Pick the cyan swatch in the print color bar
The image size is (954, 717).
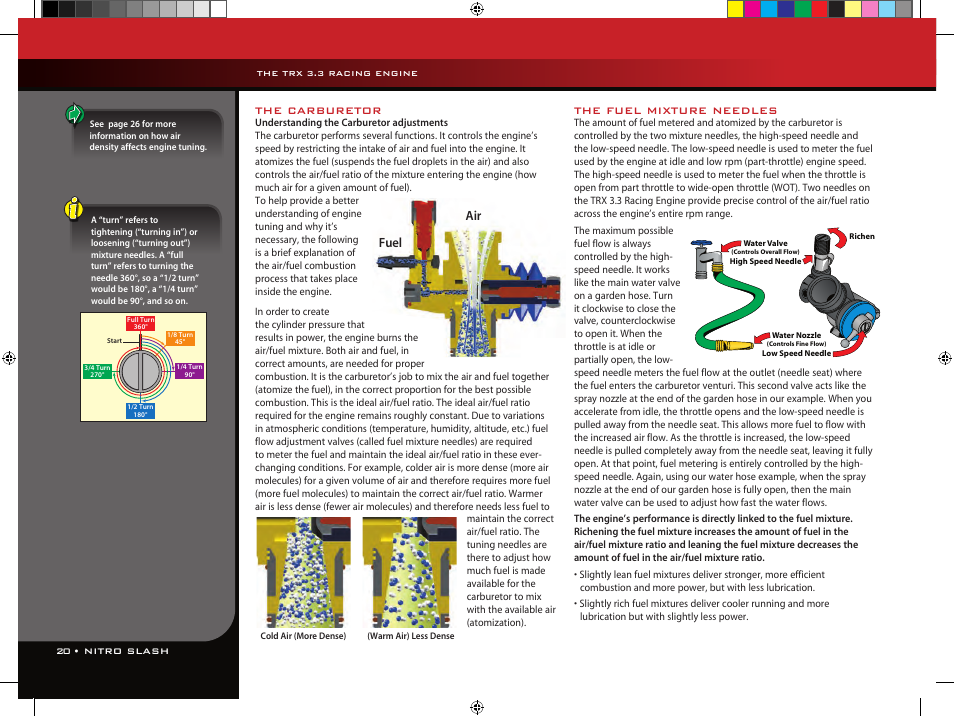(769, 9)
